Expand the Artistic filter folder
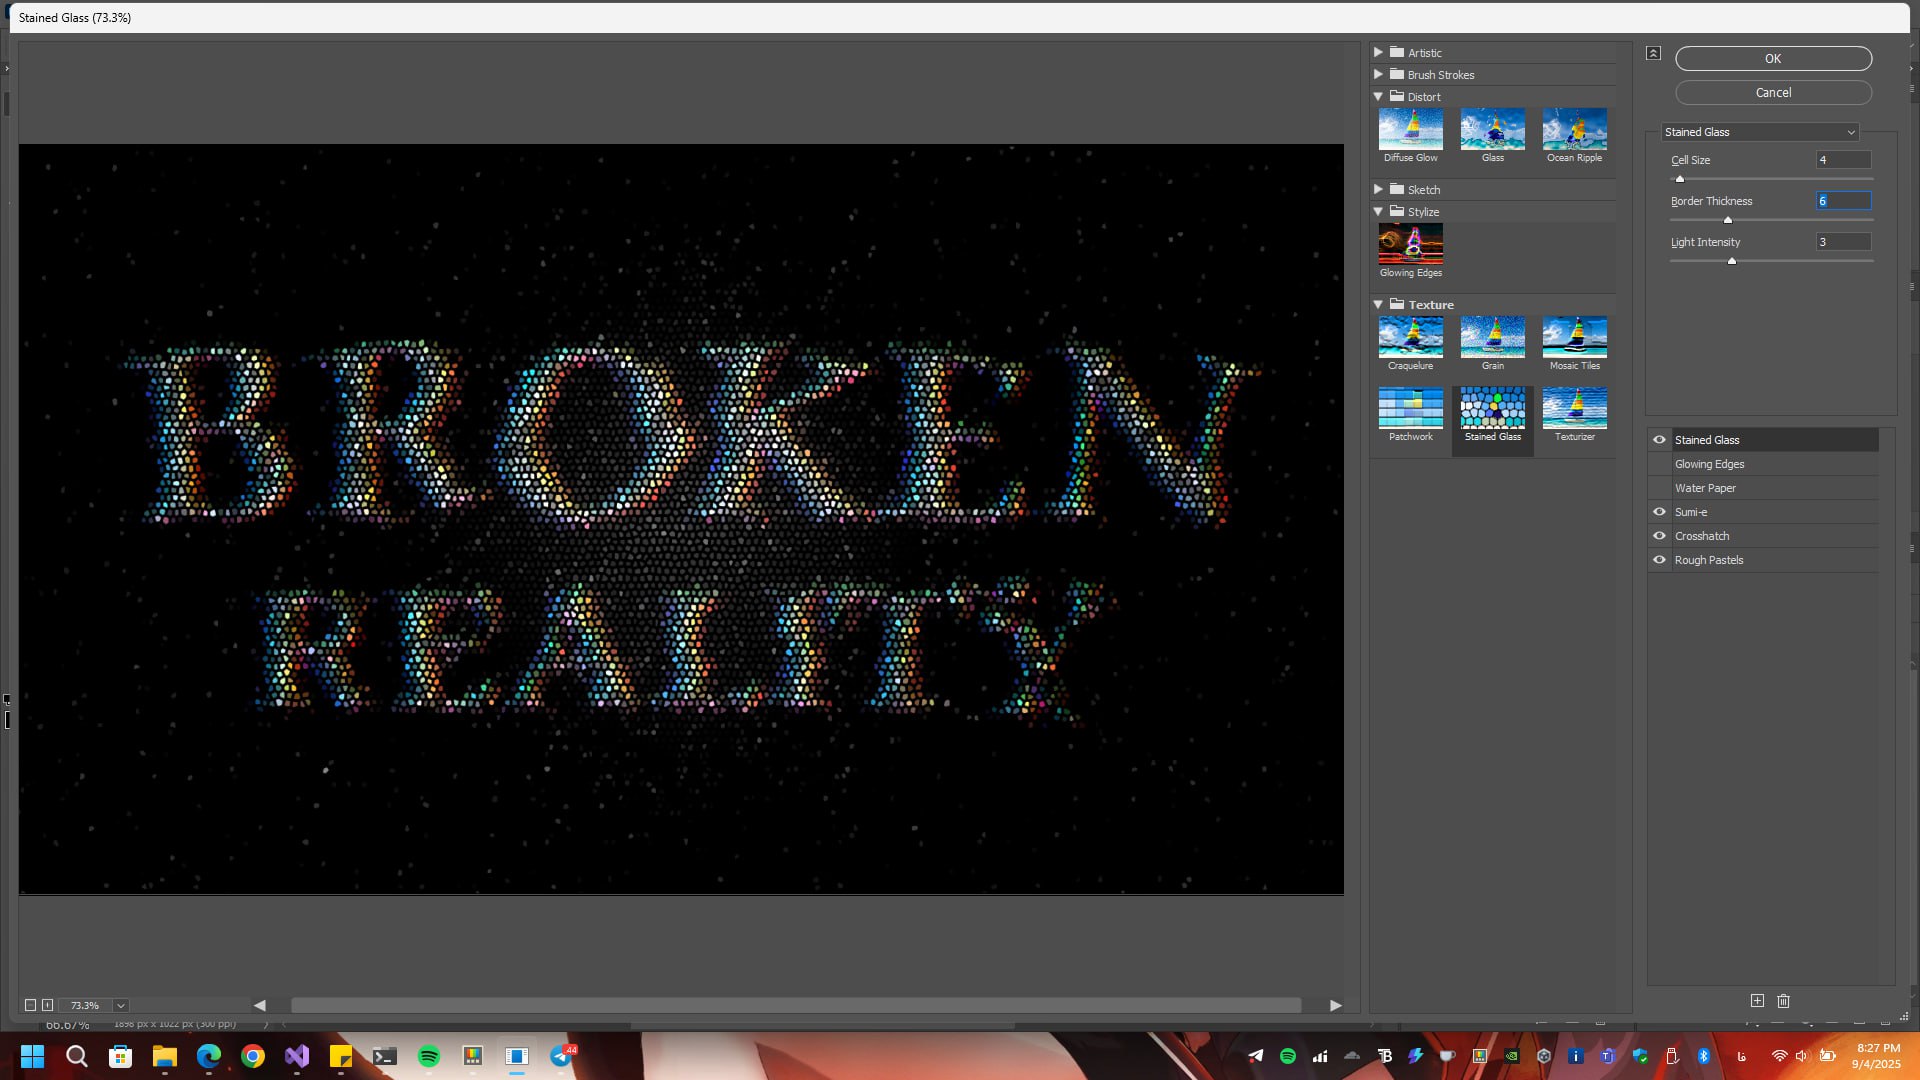Viewport: 1920px width, 1080px height. pos(1378,52)
